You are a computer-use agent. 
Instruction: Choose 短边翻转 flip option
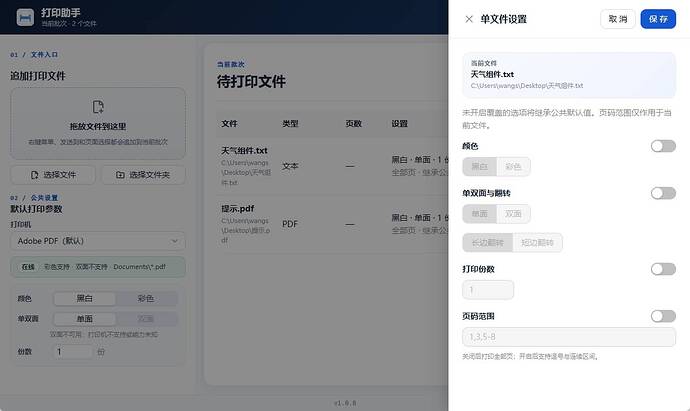click(537, 242)
